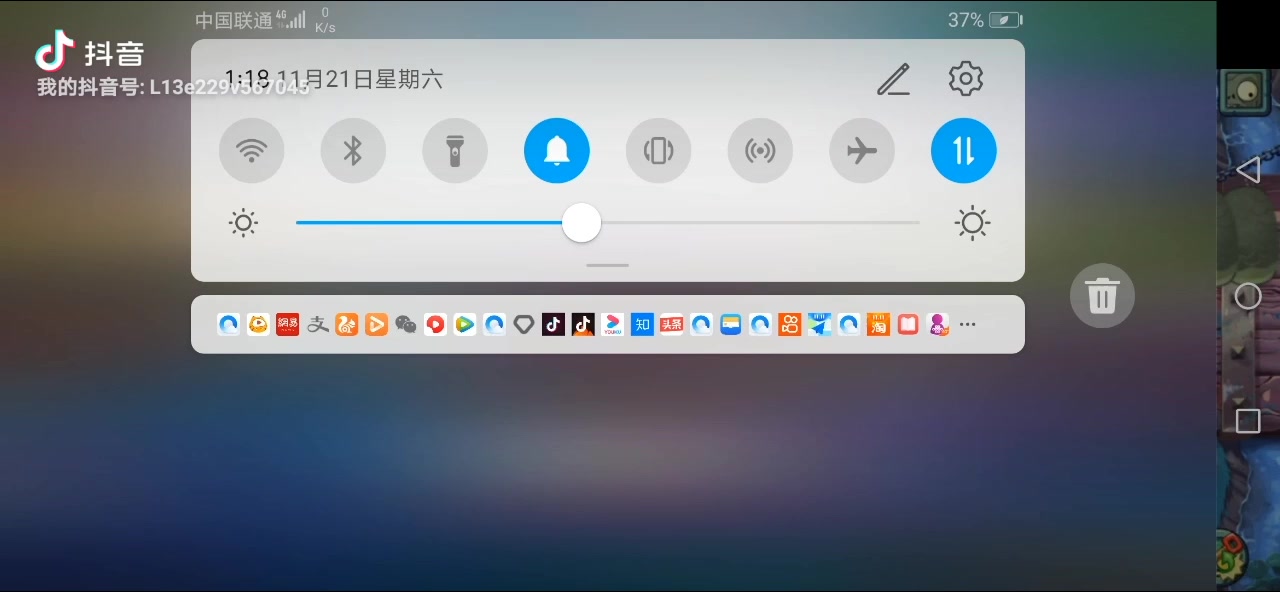Launch Alipay from the app row
The image size is (1280, 592).
click(317, 324)
